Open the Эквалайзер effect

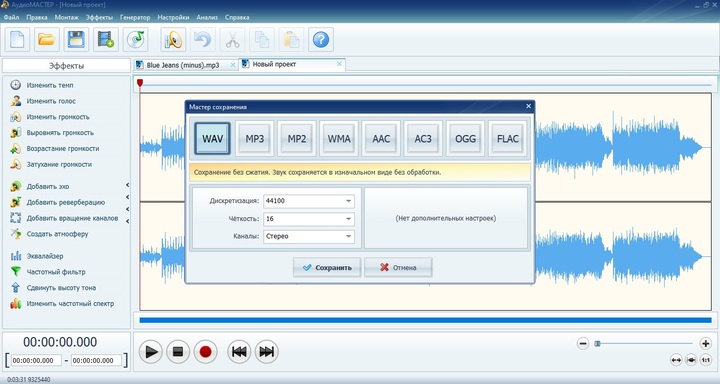(x=37, y=256)
